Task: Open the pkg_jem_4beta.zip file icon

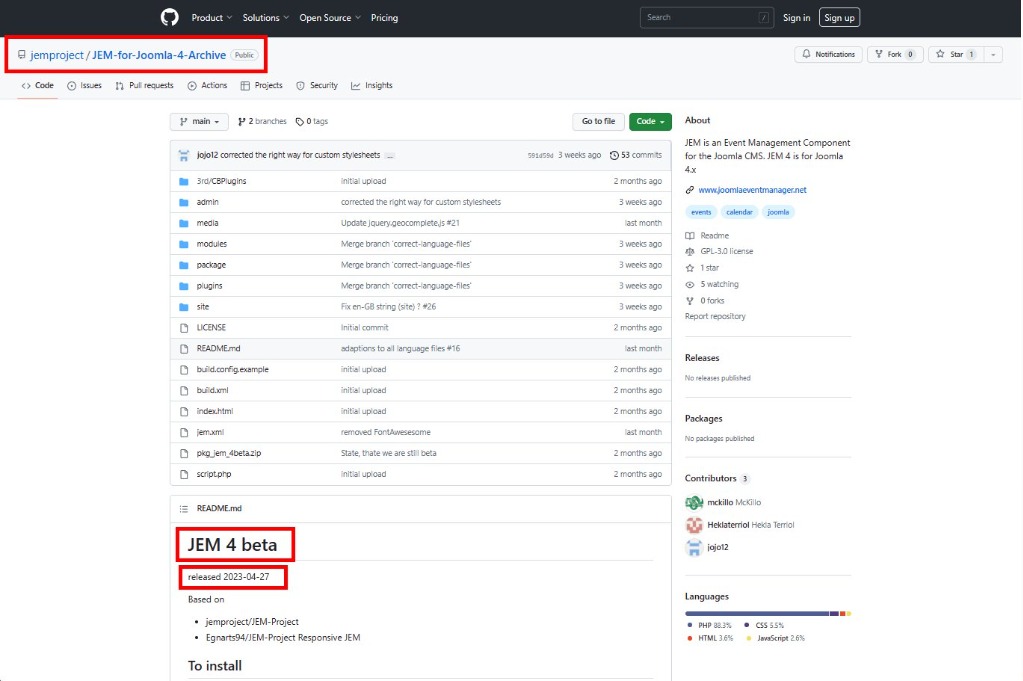Action: coord(184,453)
